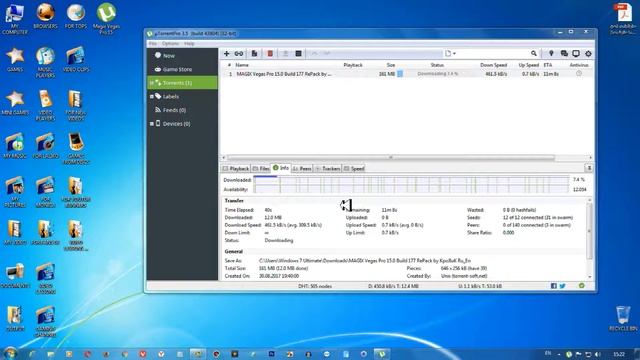
Task: Sort by the Status column header
Action: [x=437, y=65]
